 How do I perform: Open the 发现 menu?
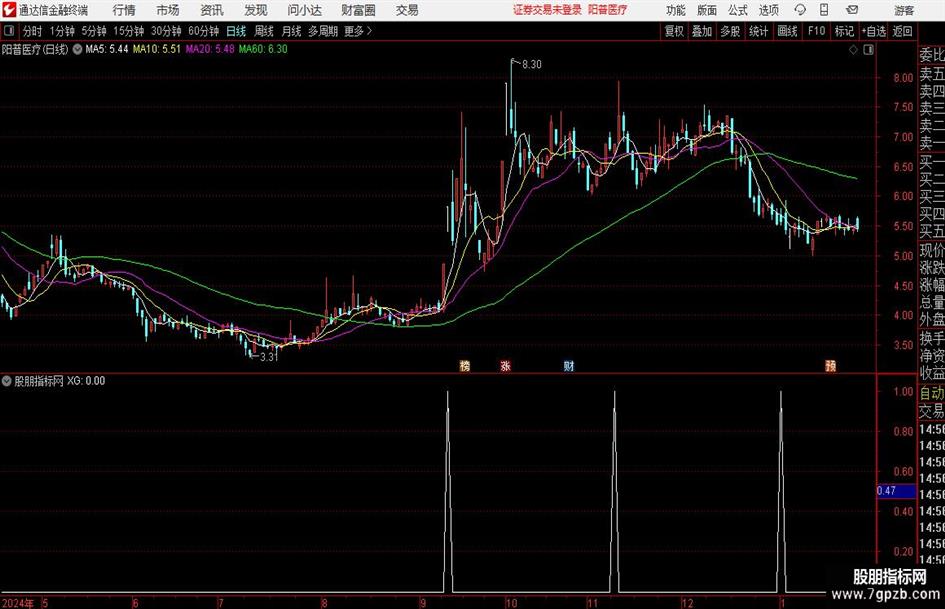[256, 10]
